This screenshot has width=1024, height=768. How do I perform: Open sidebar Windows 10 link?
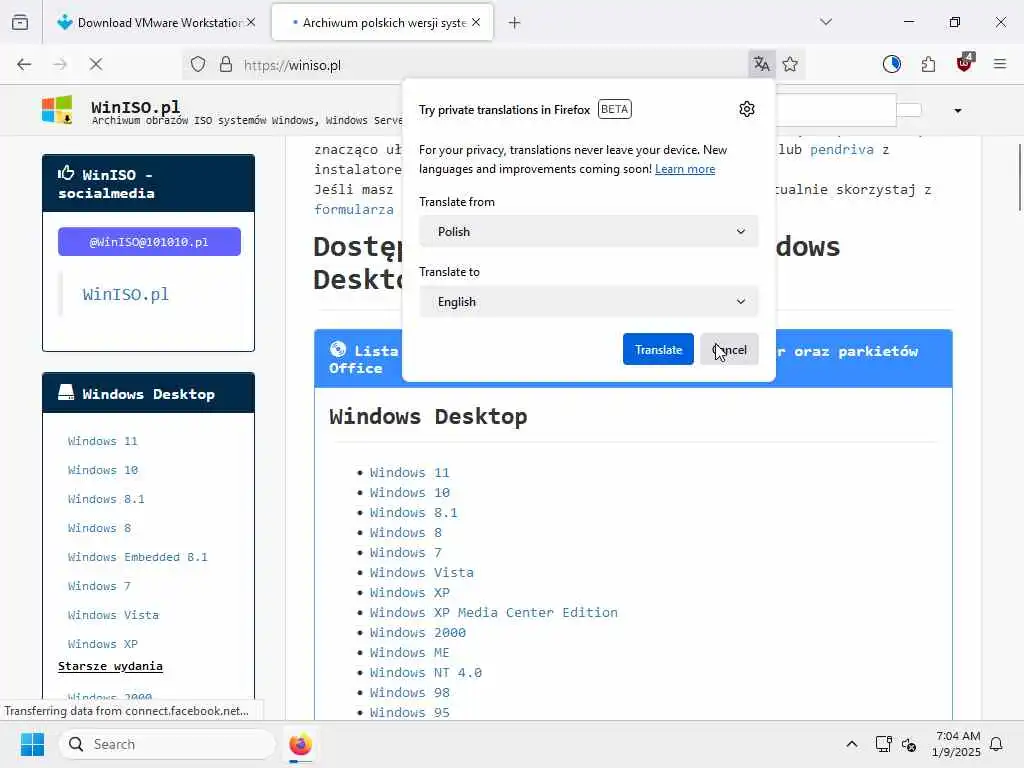pyautogui.click(x=103, y=470)
